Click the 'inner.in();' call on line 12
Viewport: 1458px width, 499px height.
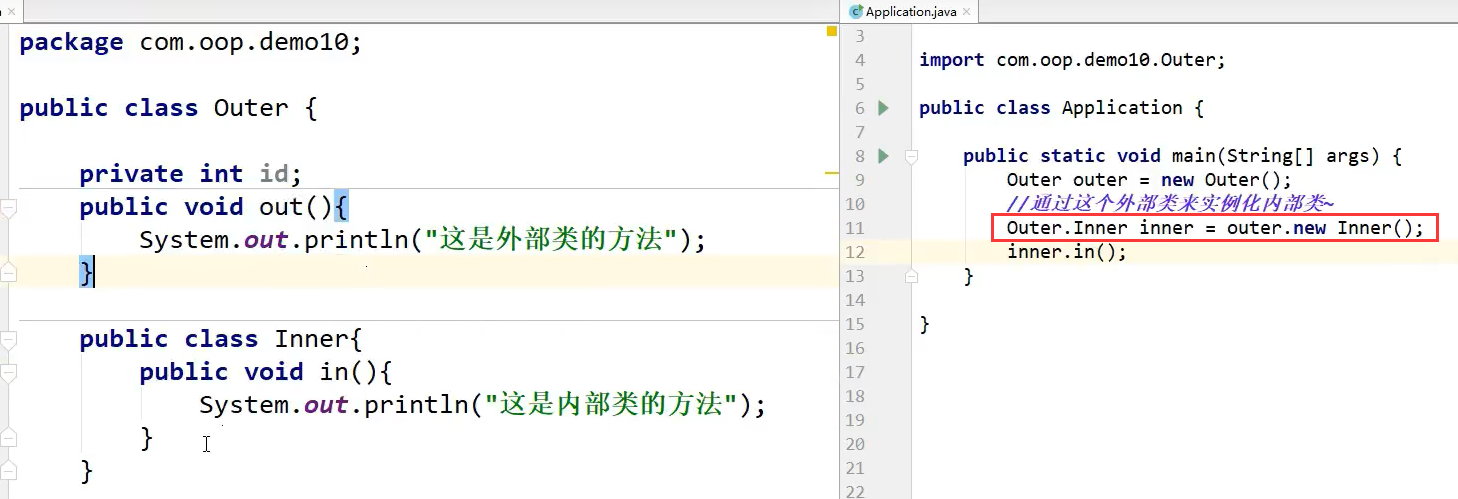[x=1067, y=252]
